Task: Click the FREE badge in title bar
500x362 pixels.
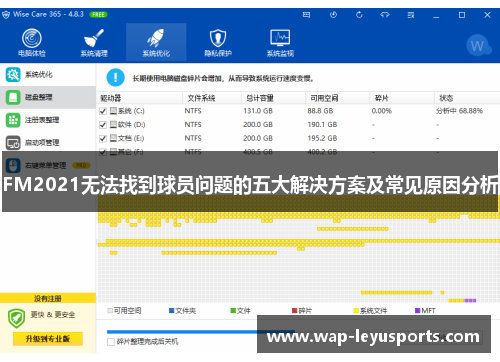Action: pos(98,15)
